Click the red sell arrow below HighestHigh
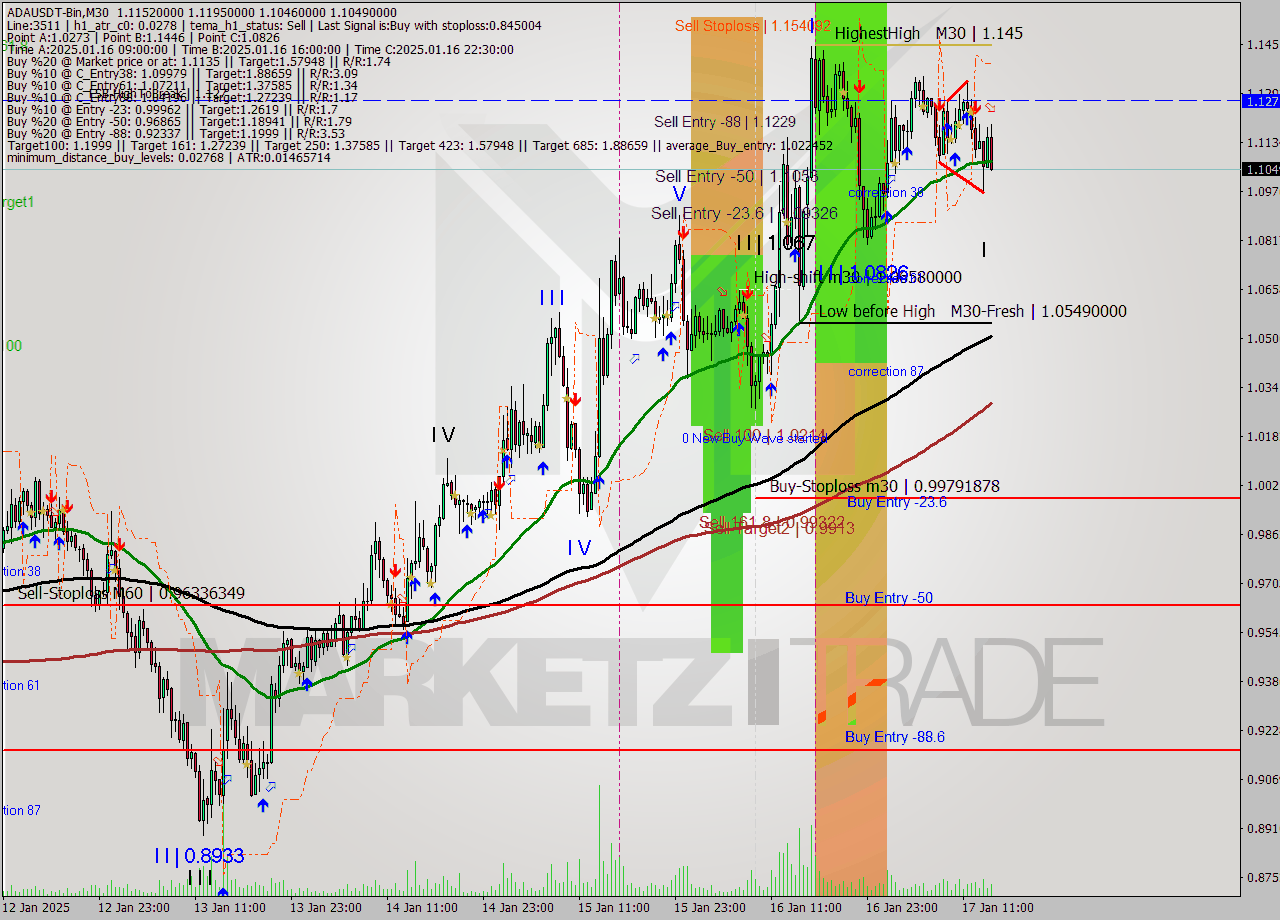1280x920 pixels. pyautogui.click(x=859, y=88)
